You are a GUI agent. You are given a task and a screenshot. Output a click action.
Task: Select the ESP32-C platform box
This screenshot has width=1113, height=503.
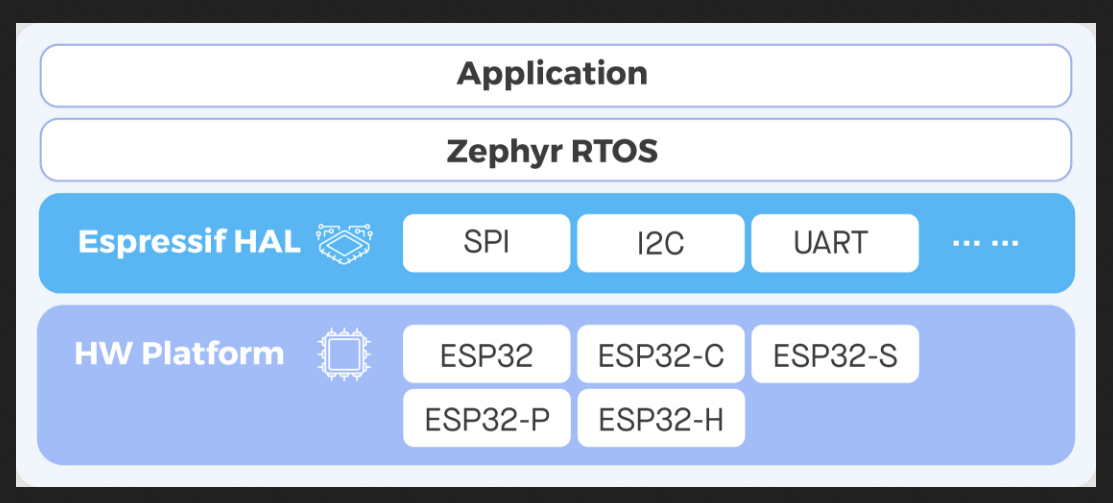[x=660, y=354]
